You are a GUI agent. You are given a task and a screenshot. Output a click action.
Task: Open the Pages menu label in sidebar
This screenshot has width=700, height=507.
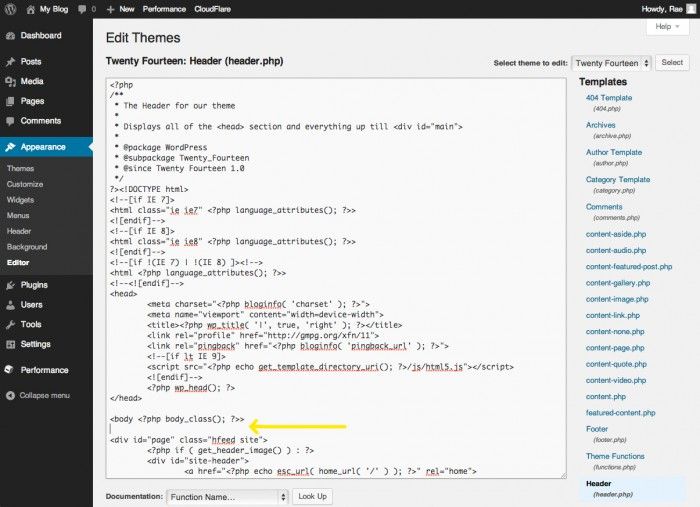(32, 101)
